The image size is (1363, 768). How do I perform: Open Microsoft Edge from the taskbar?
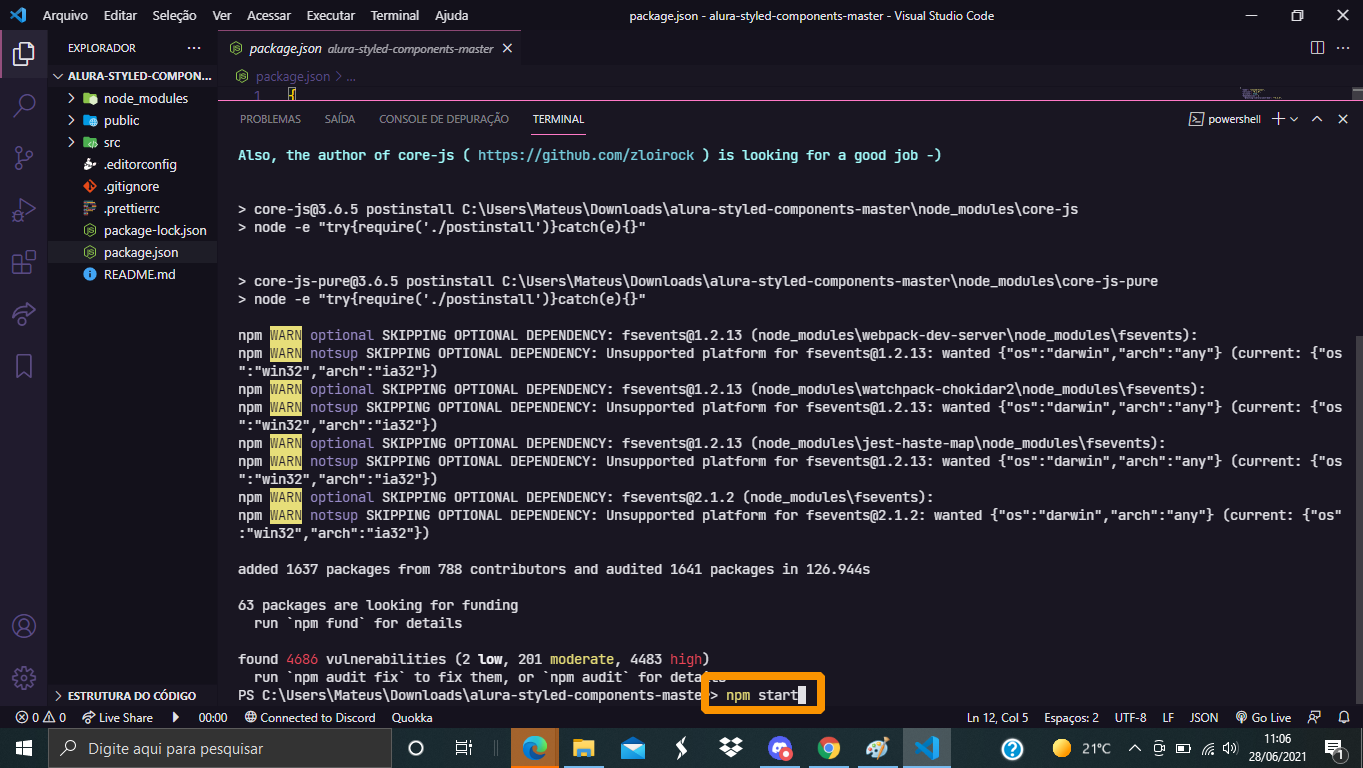tap(535, 748)
